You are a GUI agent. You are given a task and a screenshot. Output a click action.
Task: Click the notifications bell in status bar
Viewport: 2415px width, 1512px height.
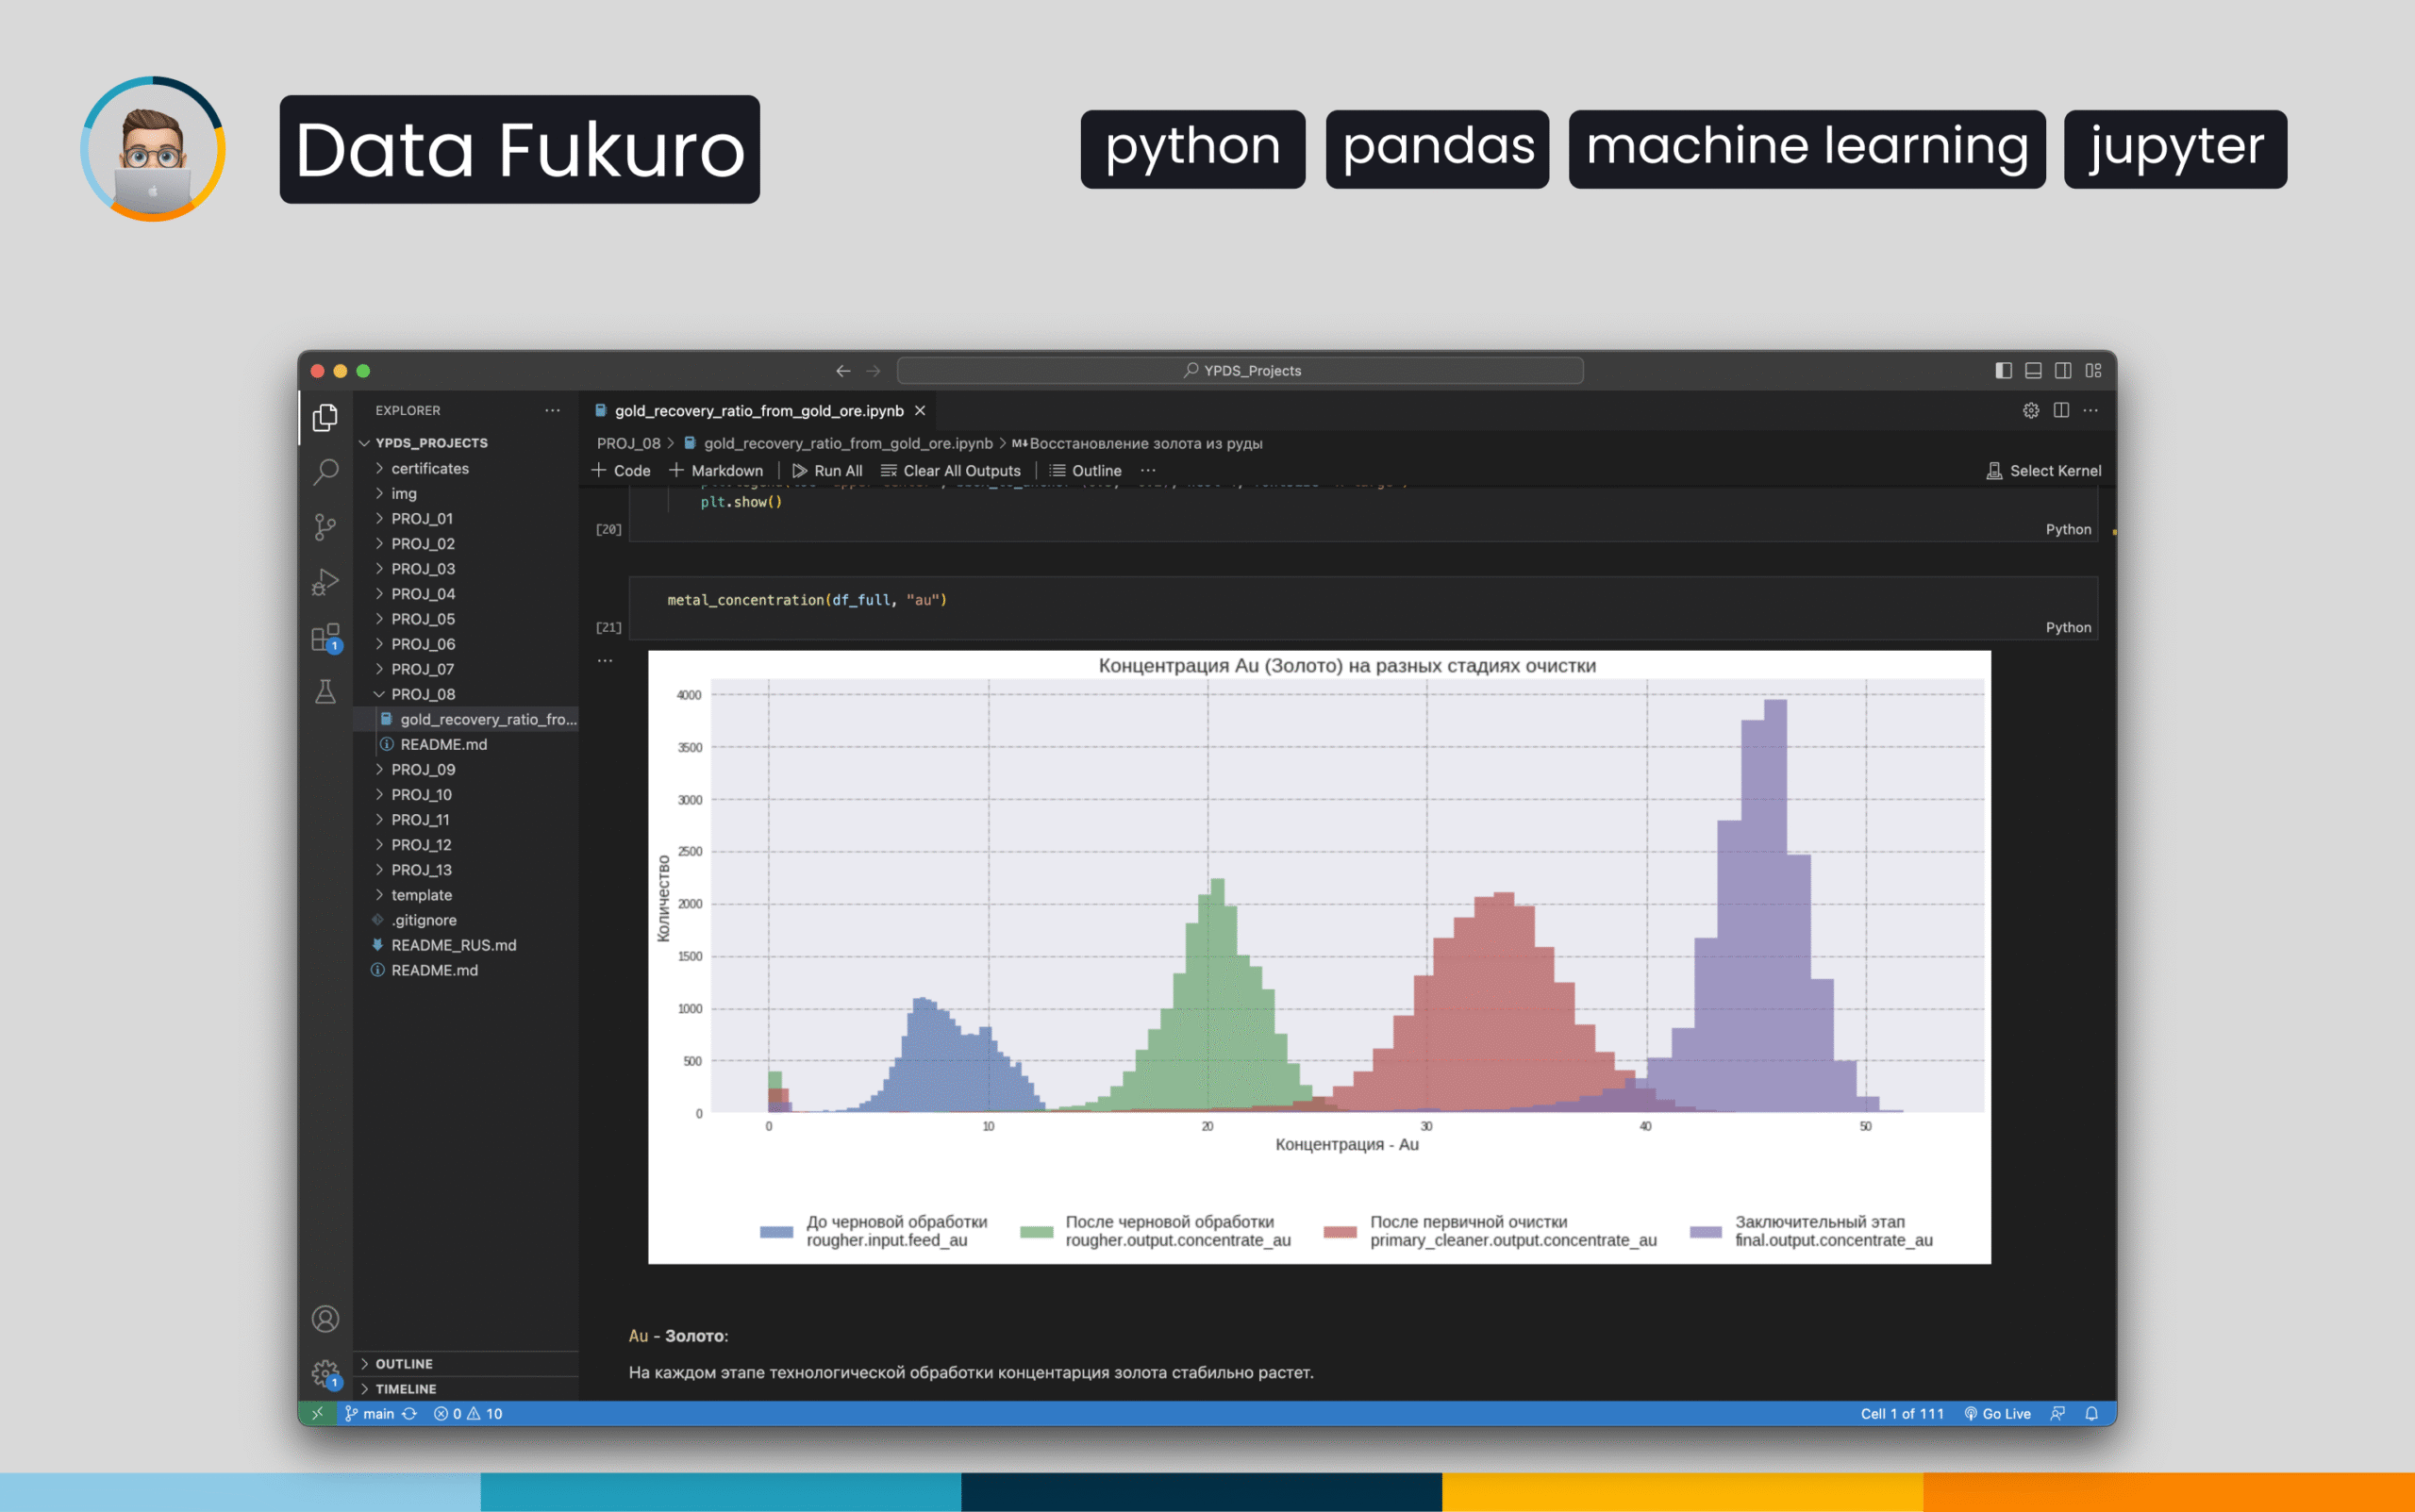click(x=2091, y=1413)
